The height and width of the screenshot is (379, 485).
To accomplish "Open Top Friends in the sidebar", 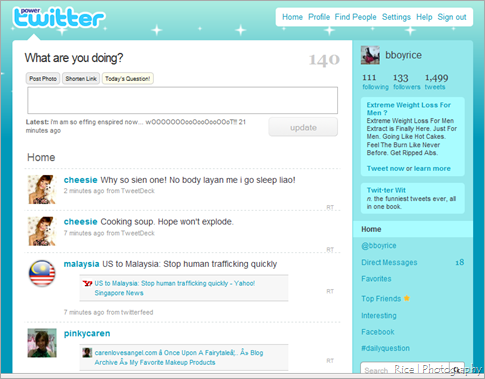I will click(381, 298).
